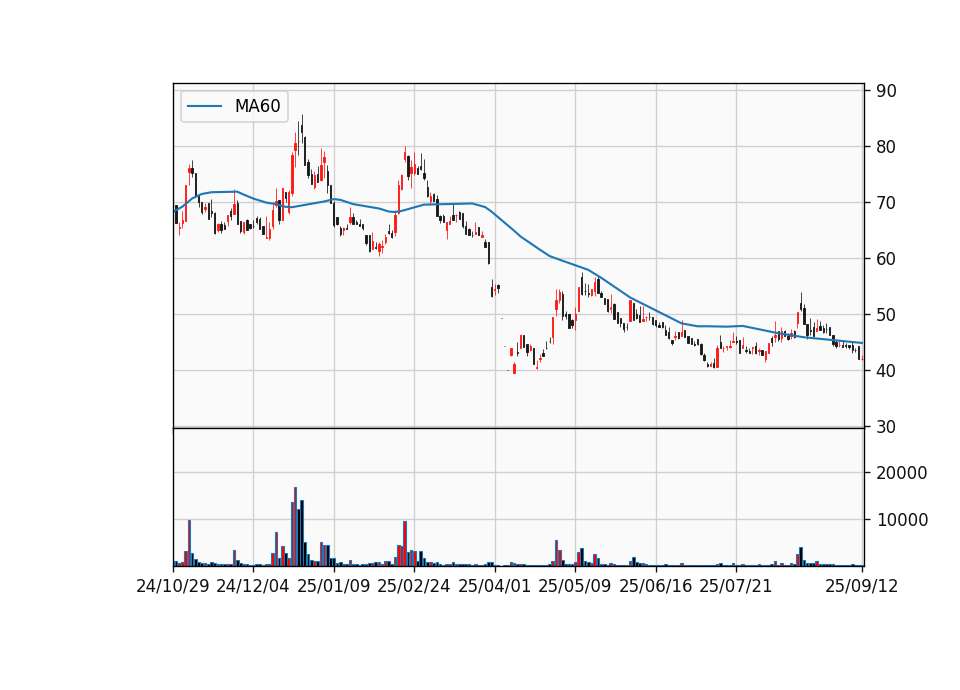Viewport: 960px width, 690px height.
Task: Click the tallest volume bar near 17000
Action: point(296,527)
